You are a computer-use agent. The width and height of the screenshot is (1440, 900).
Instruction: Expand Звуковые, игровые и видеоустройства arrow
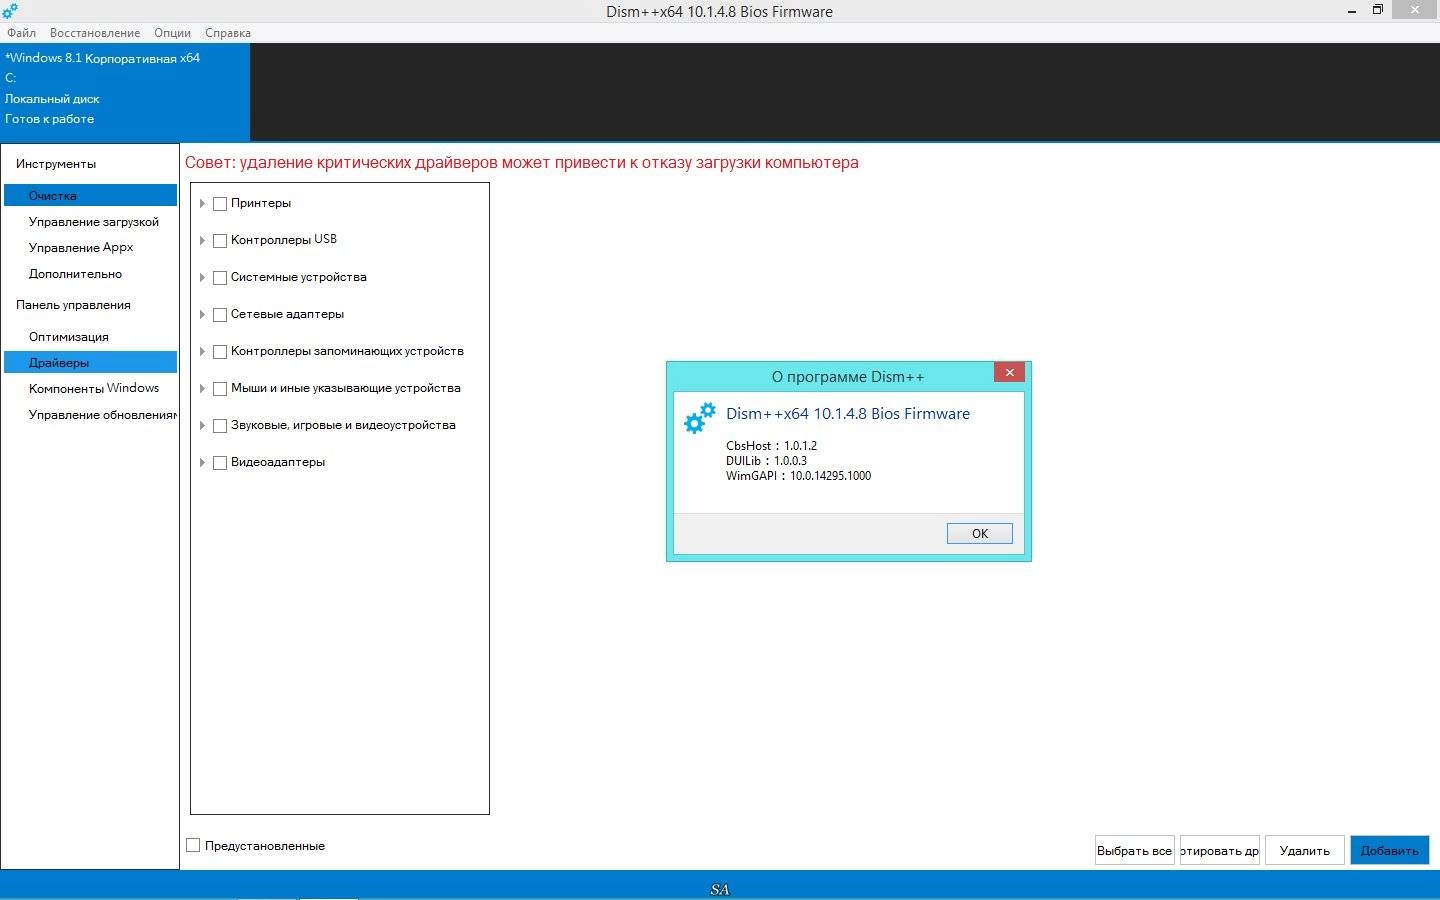point(202,426)
